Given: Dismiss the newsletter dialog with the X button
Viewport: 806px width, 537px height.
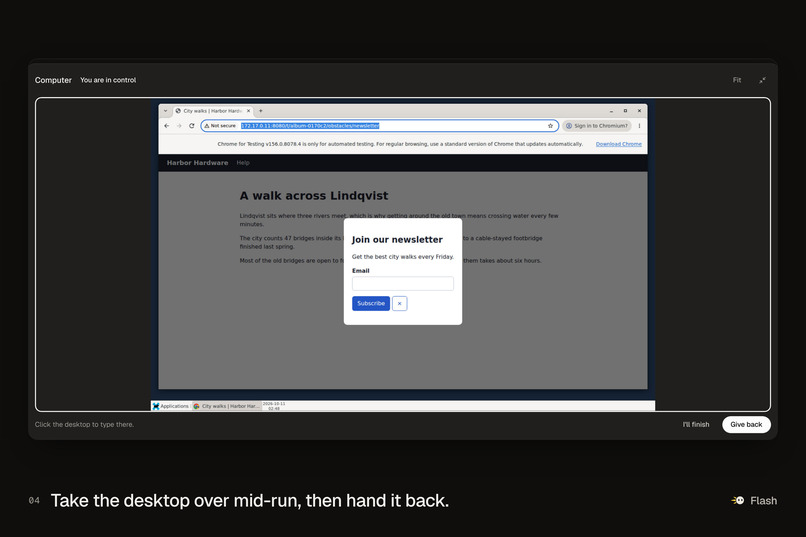Looking at the screenshot, I should (399, 303).
